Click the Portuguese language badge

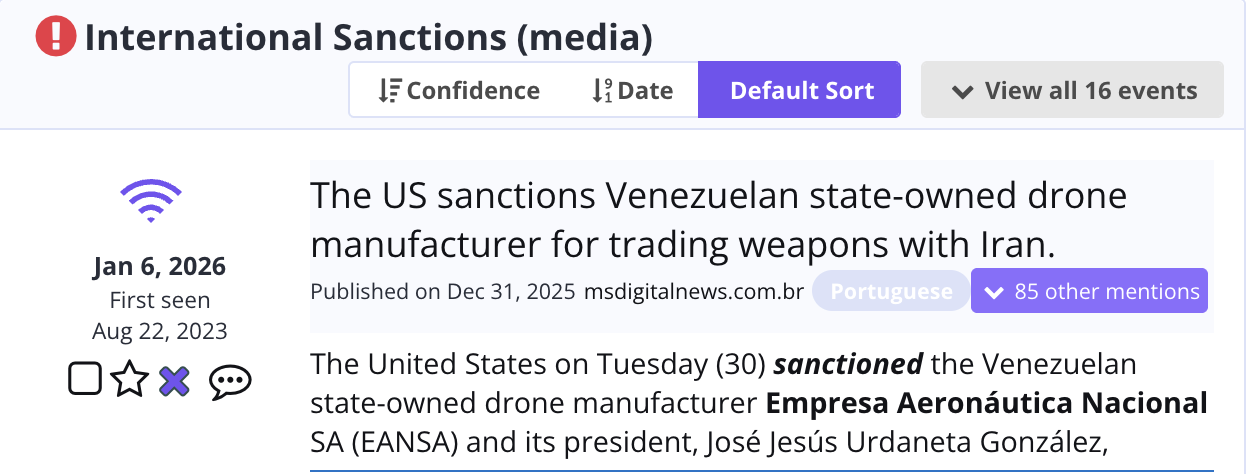tap(891, 292)
